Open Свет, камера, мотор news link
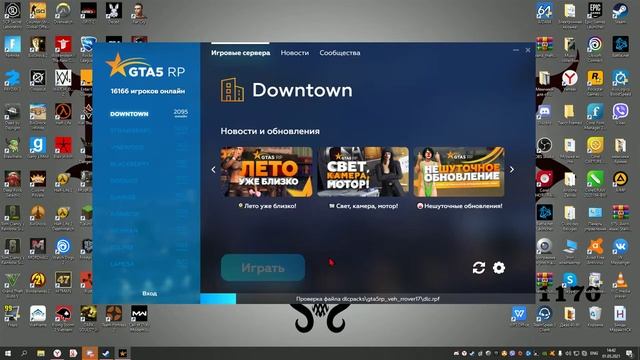The image size is (640, 360). 363,206
